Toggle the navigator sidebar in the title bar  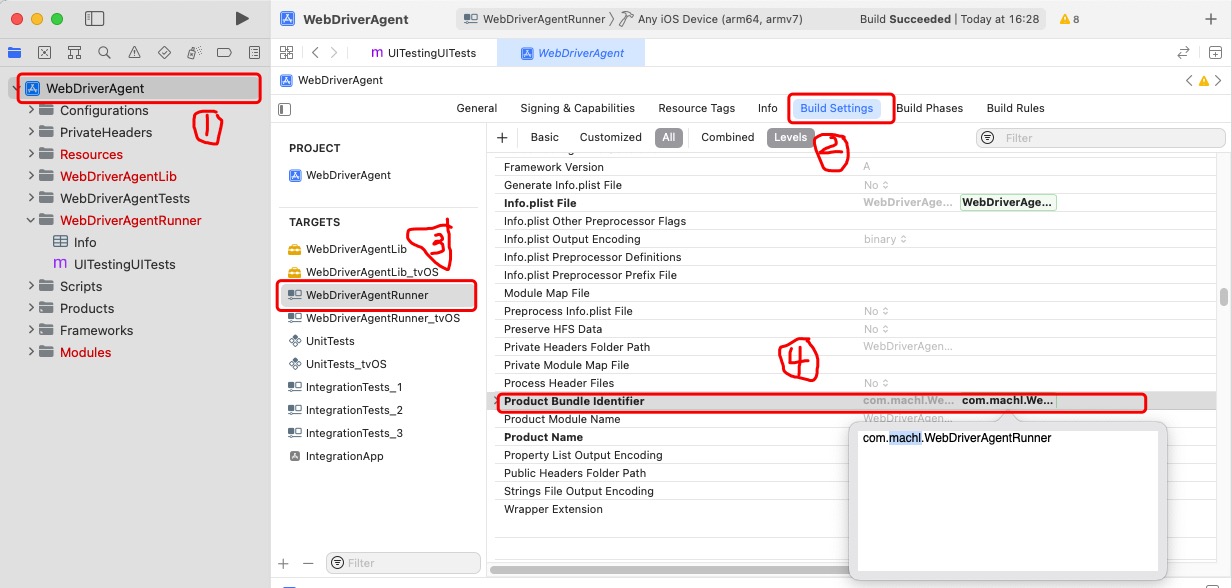pyautogui.click(x=95, y=19)
